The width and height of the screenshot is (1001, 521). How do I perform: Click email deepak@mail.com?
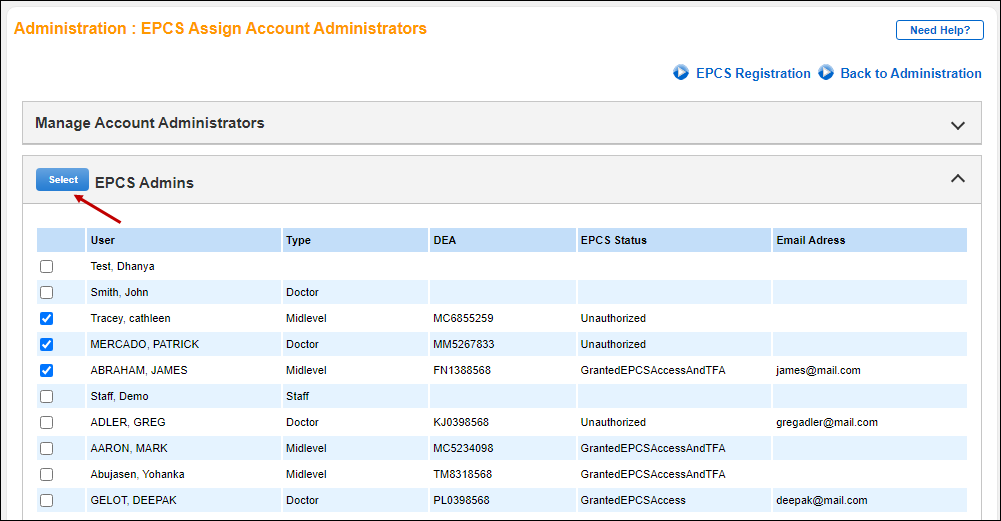(822, 501)
